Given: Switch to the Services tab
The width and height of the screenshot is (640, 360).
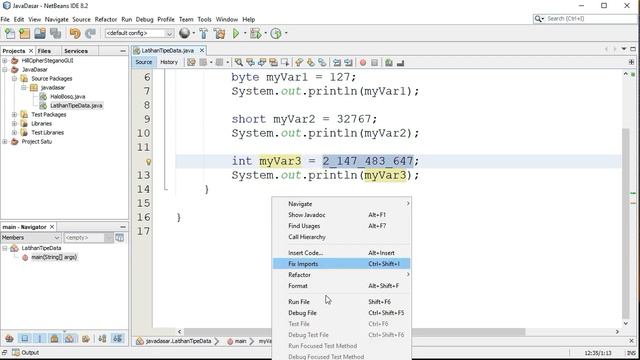Looking at the screenshot, I should (x=76, y=51).
